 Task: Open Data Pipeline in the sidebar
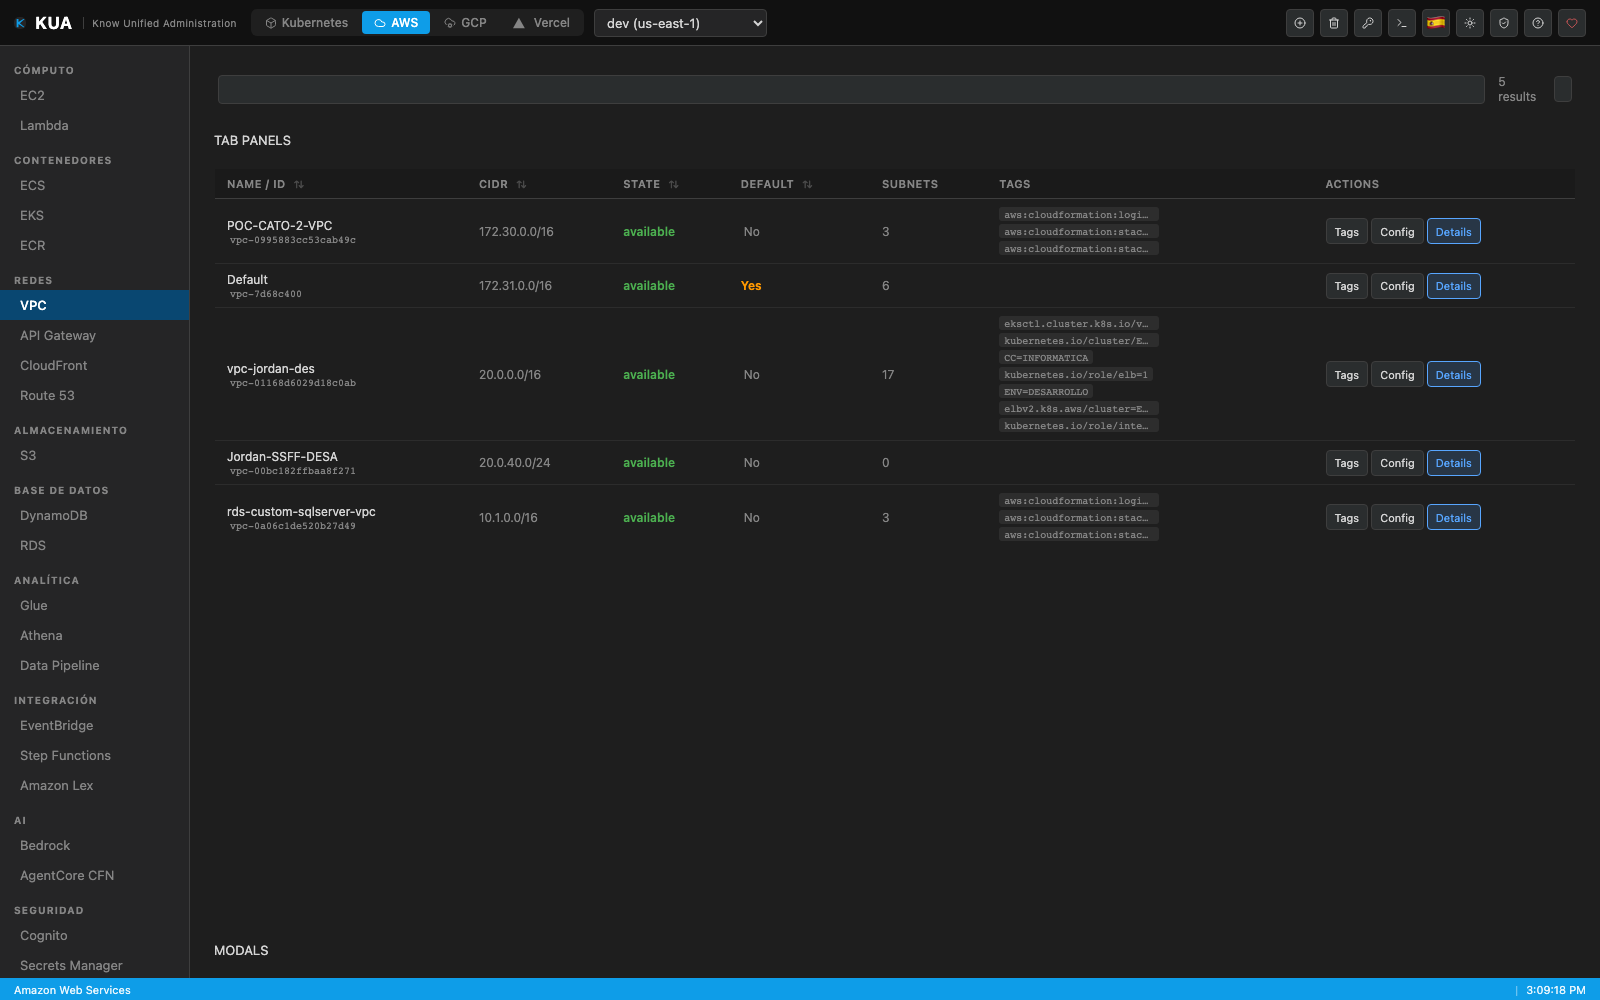(x=95, y=666)
